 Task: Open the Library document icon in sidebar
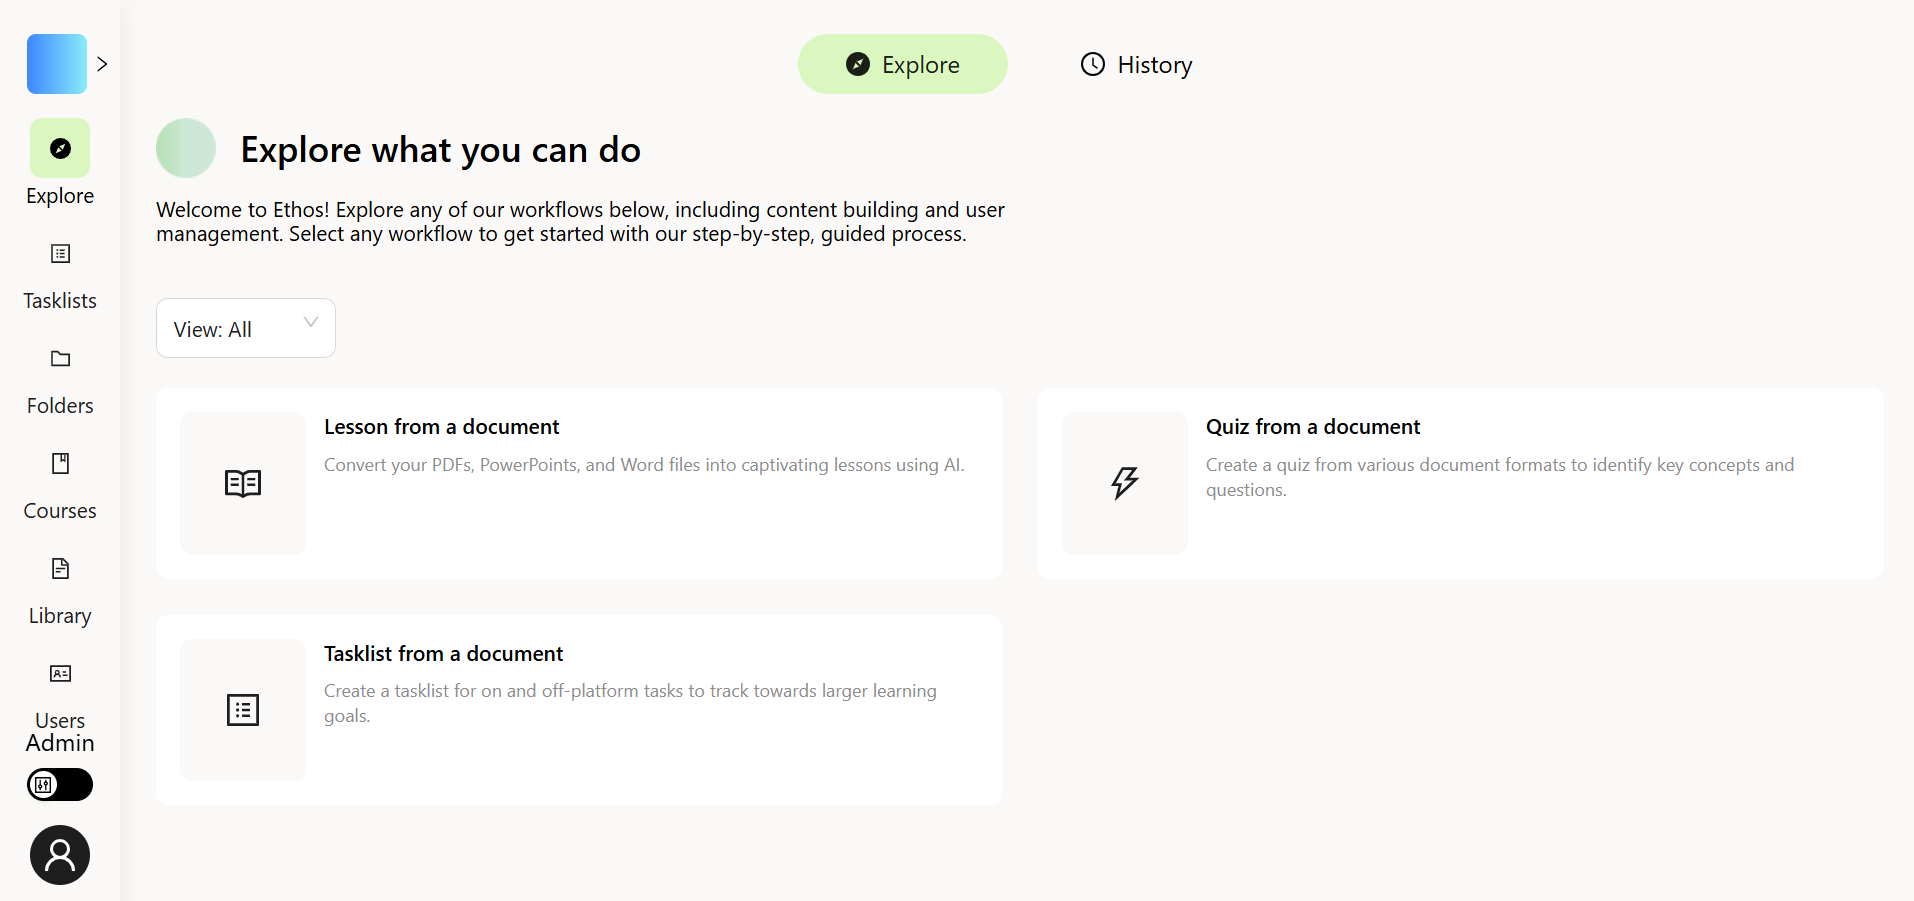click(60, 569)
